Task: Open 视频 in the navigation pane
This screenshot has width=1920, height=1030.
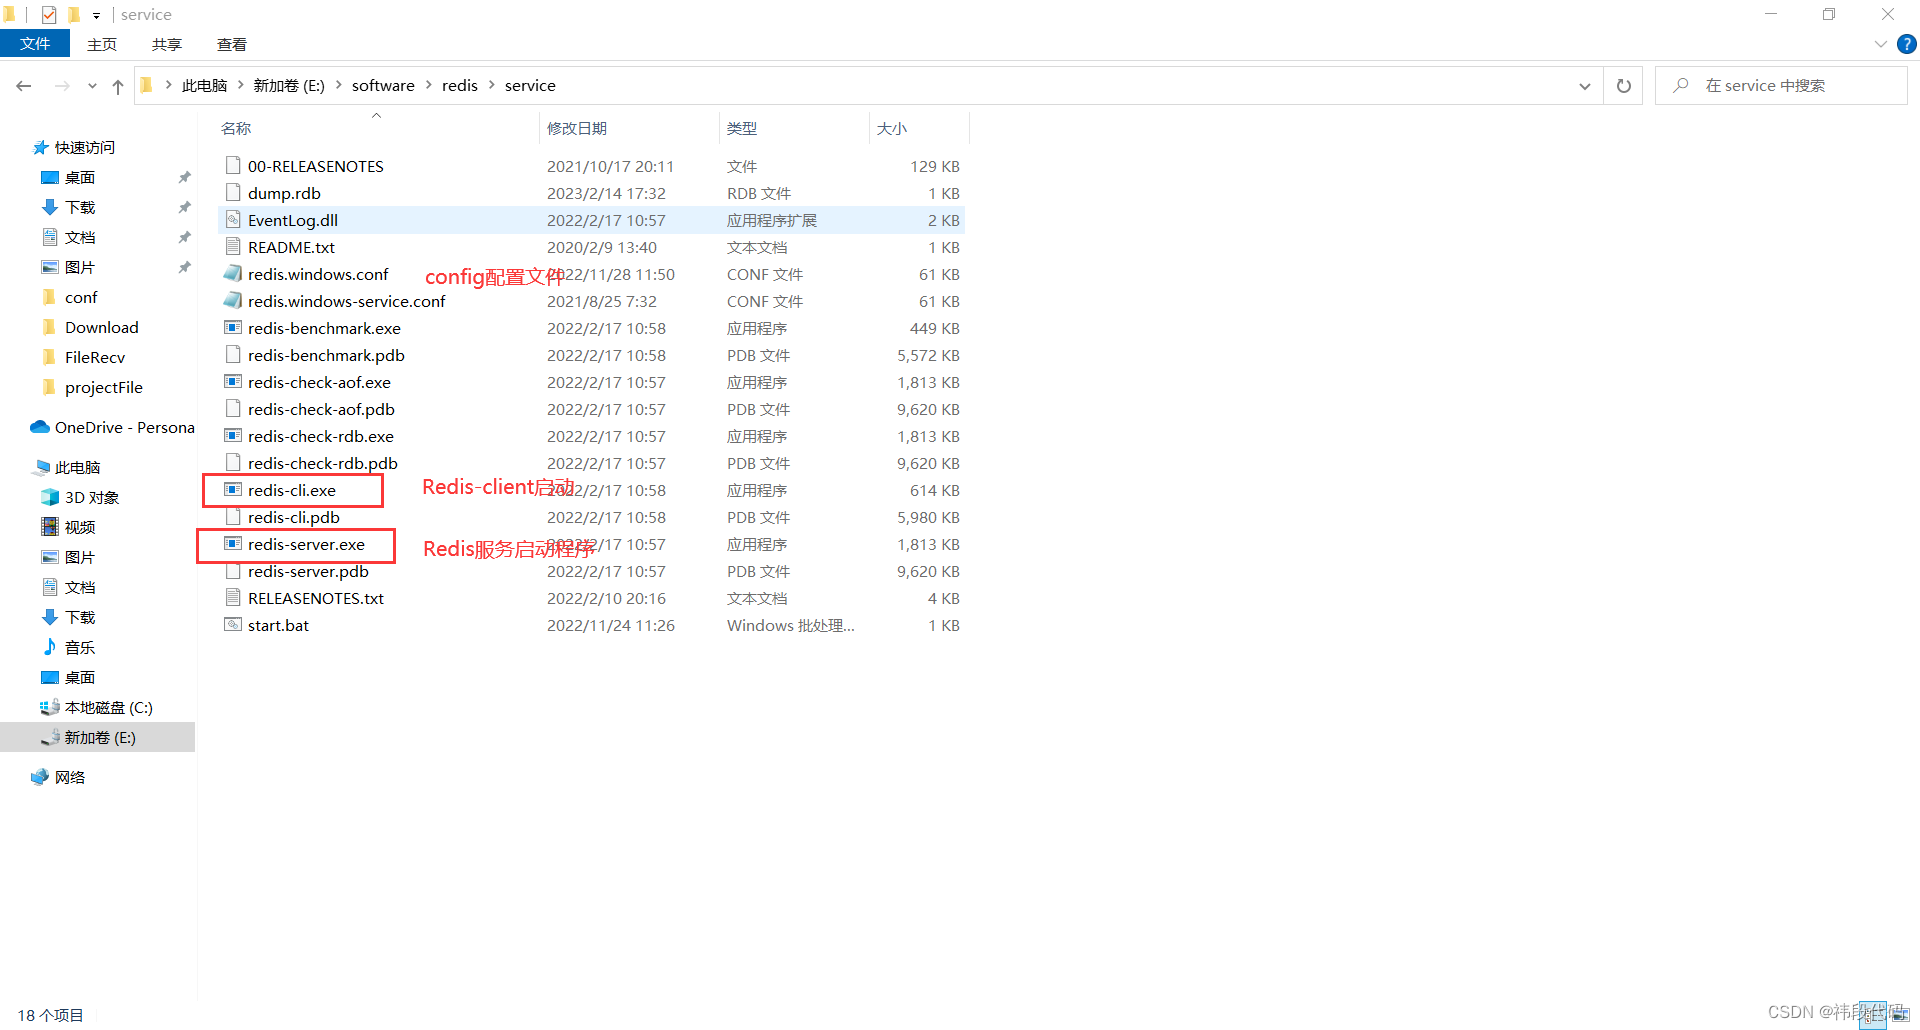Action: (79, 527)
